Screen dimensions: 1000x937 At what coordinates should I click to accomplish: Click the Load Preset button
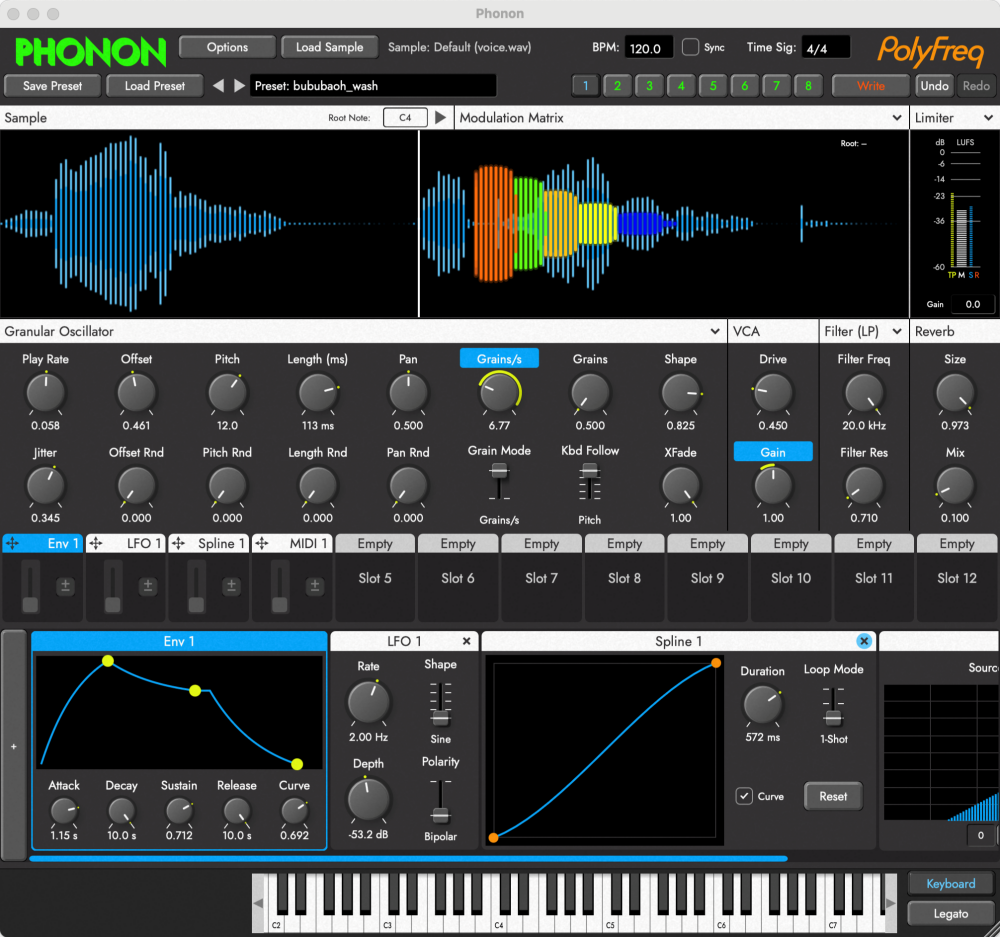tap(155, 85)
